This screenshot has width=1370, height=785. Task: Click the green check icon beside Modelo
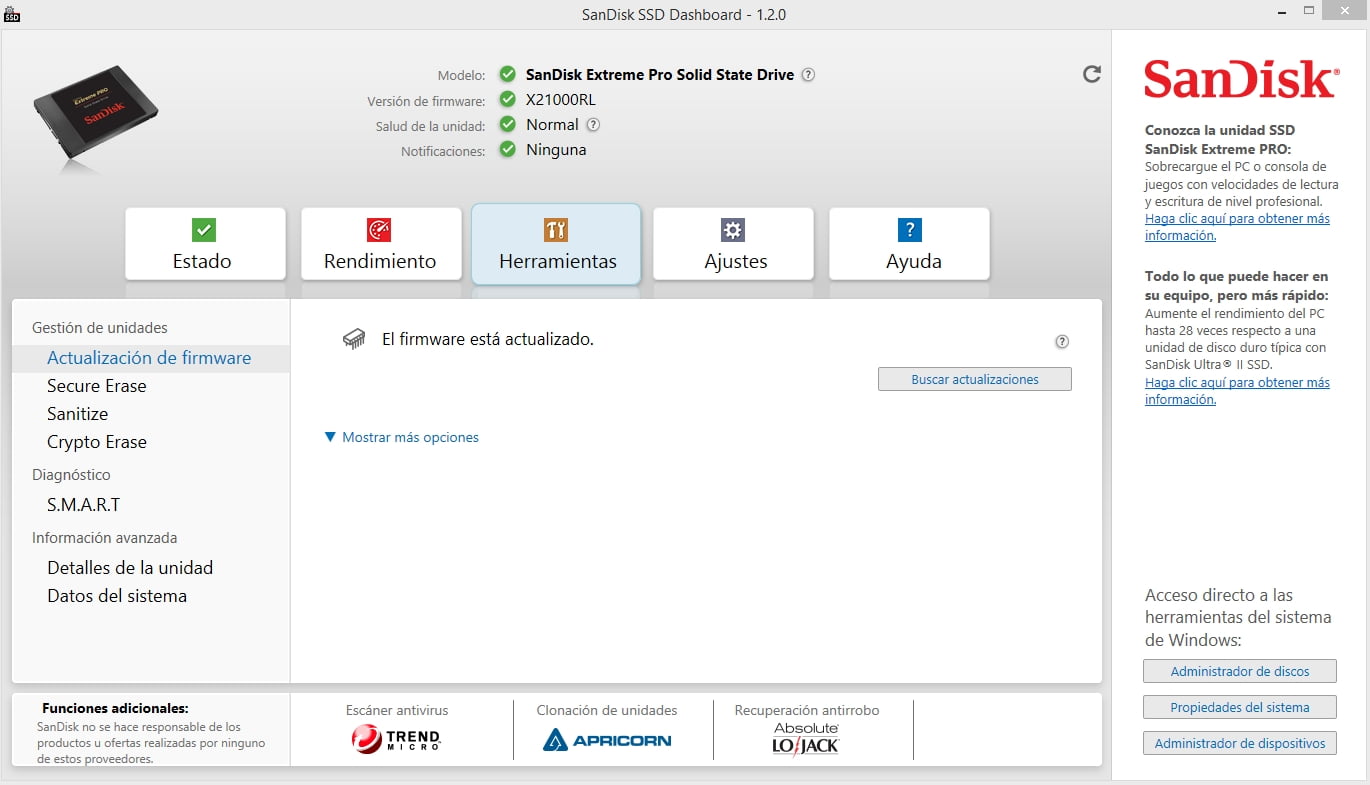click(508, 75)
